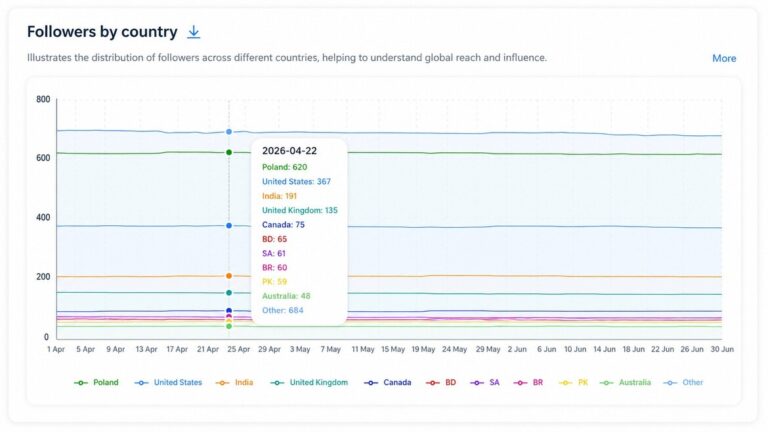Toggle India series in the legend

click(x=234, y=383)
